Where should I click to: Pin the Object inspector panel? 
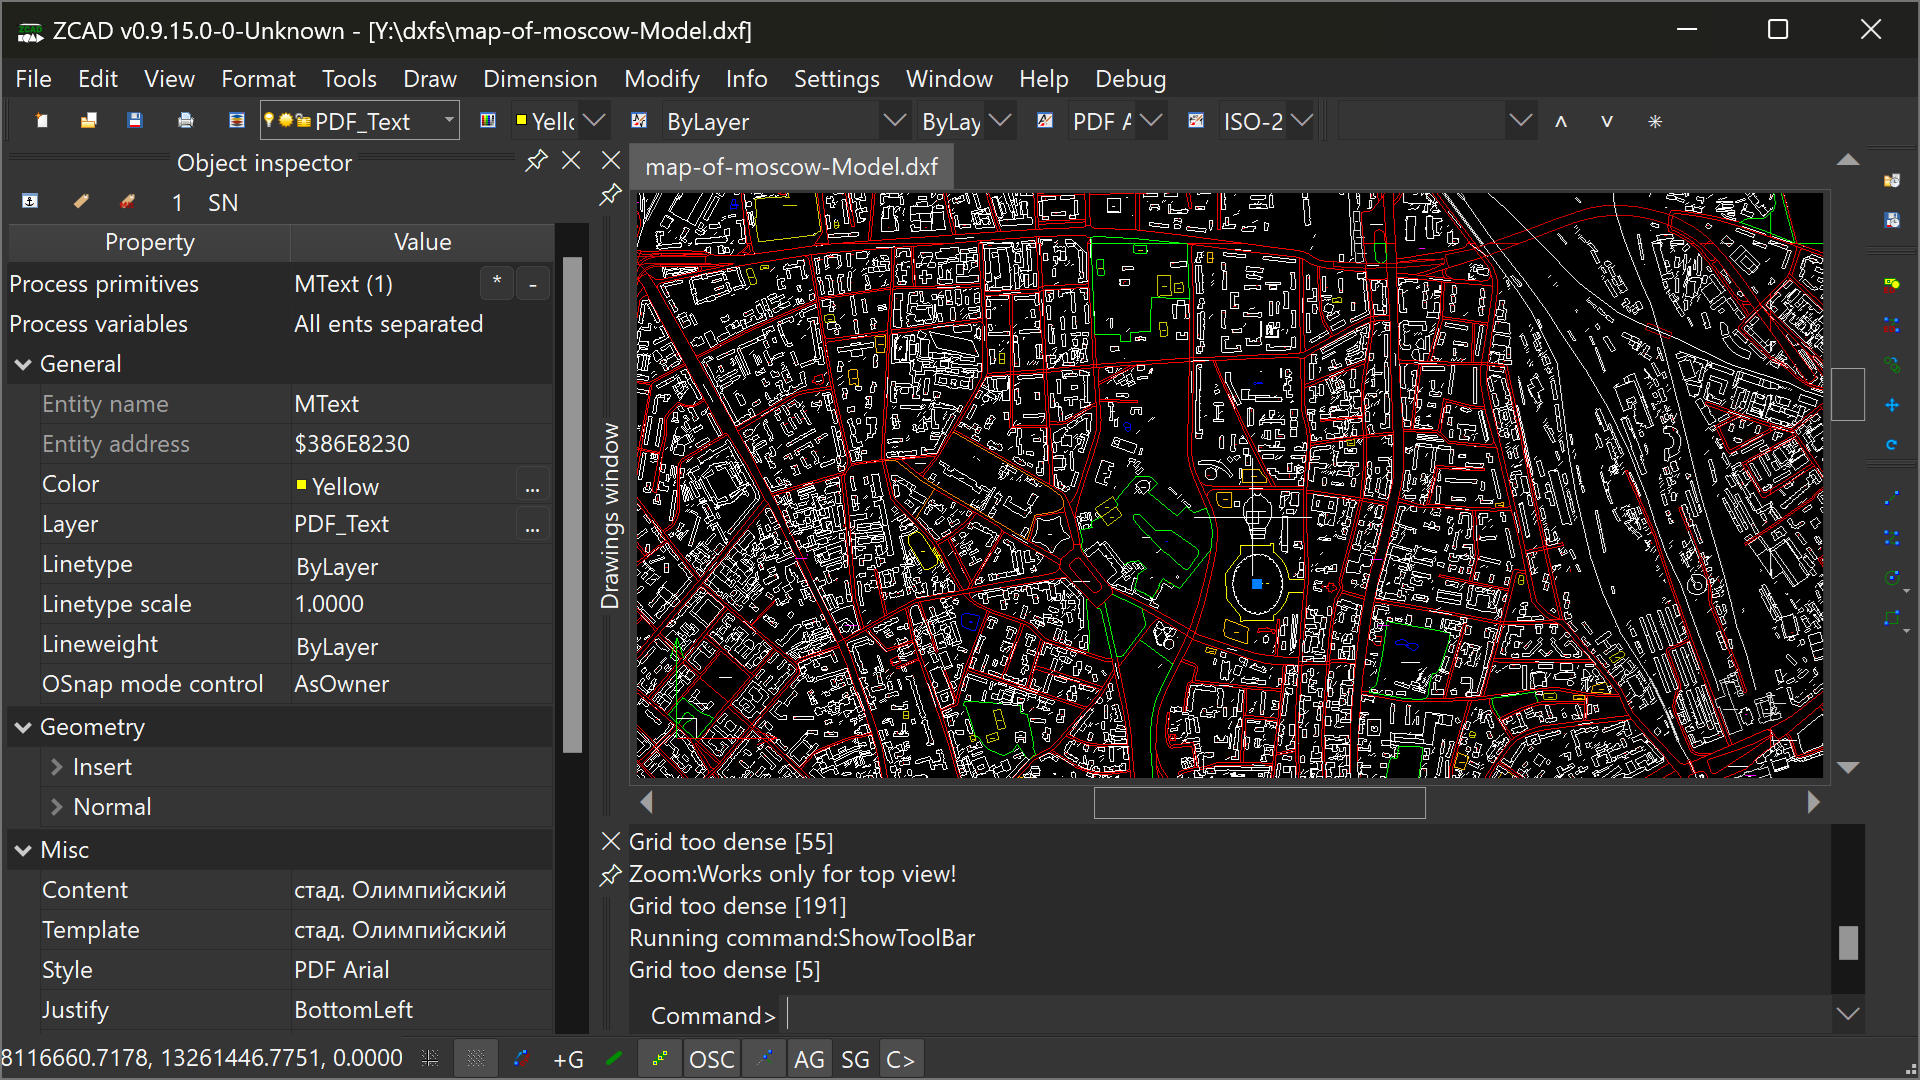pos(536,161)
